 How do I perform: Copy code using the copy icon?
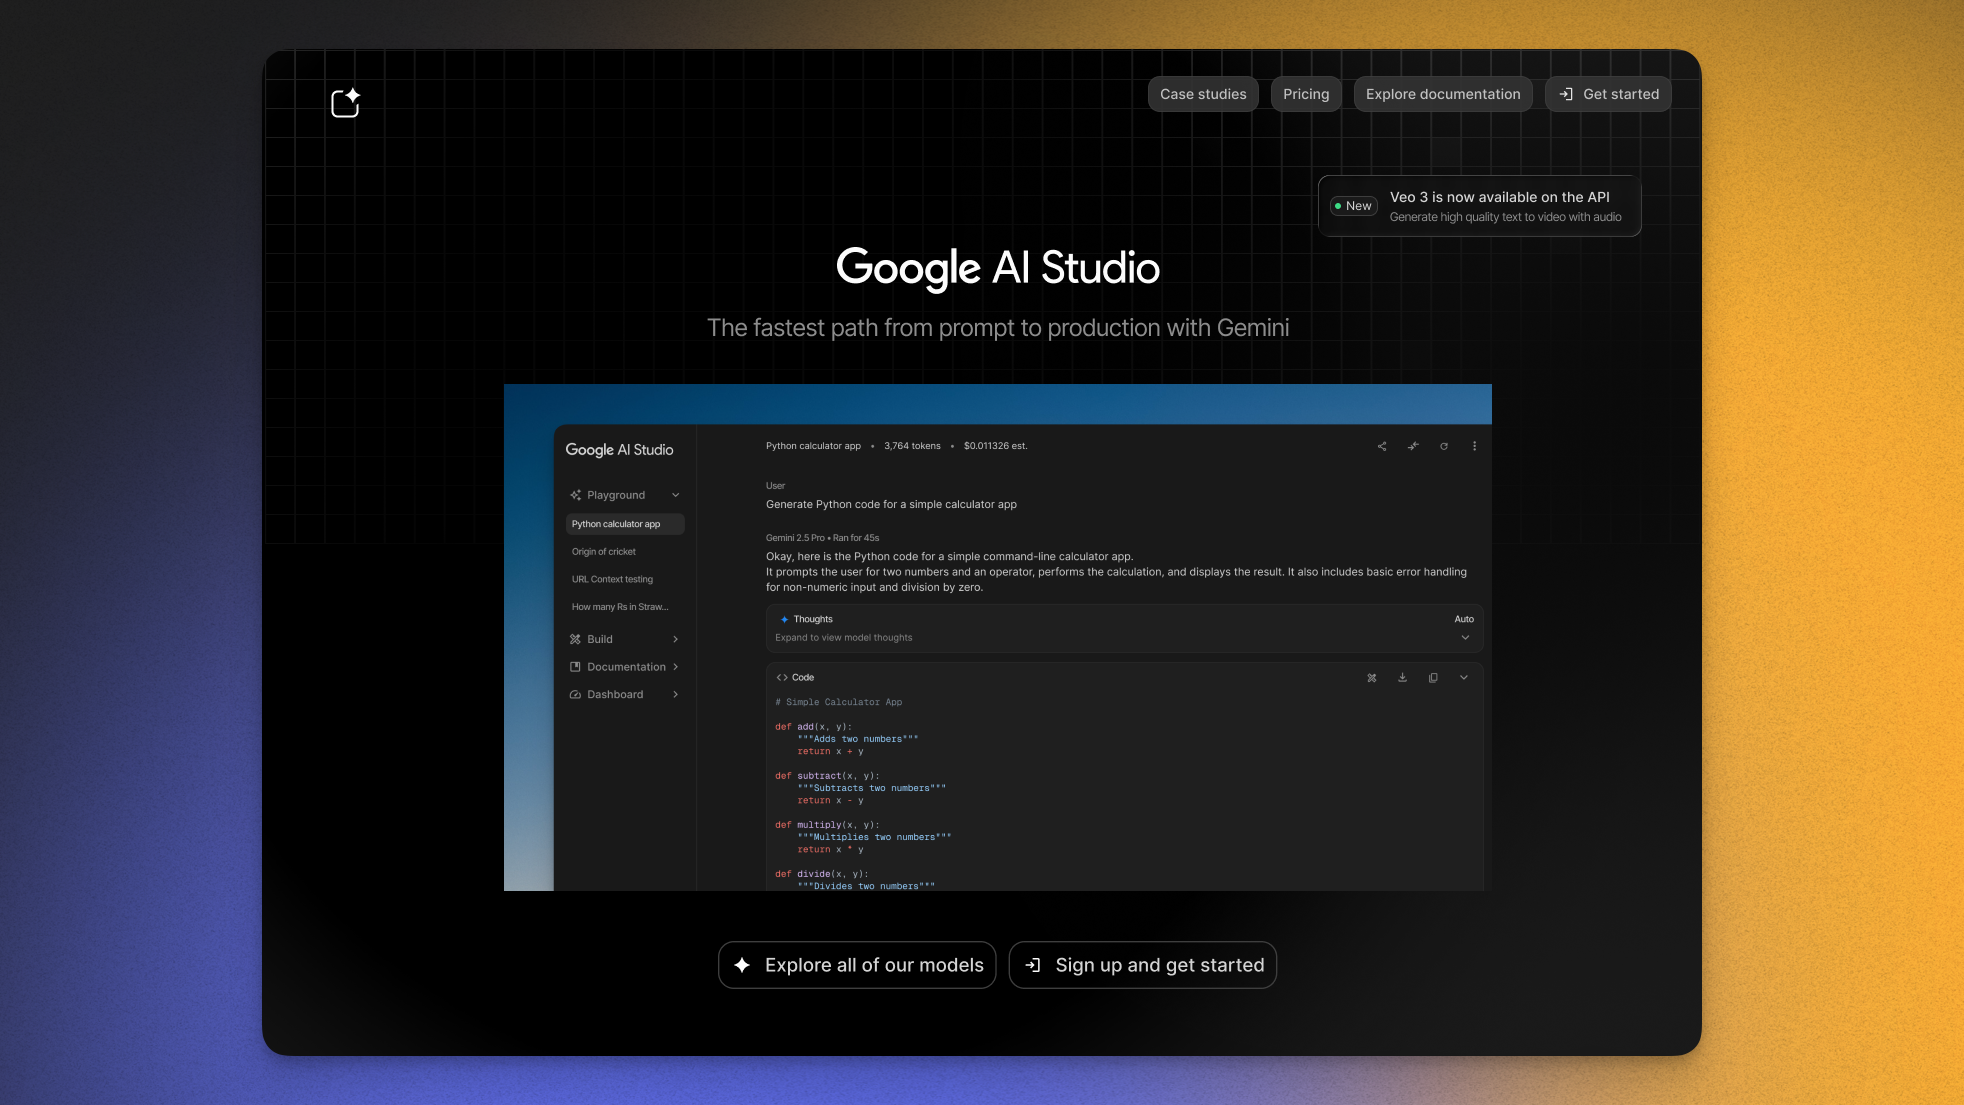pos(1433,677)
